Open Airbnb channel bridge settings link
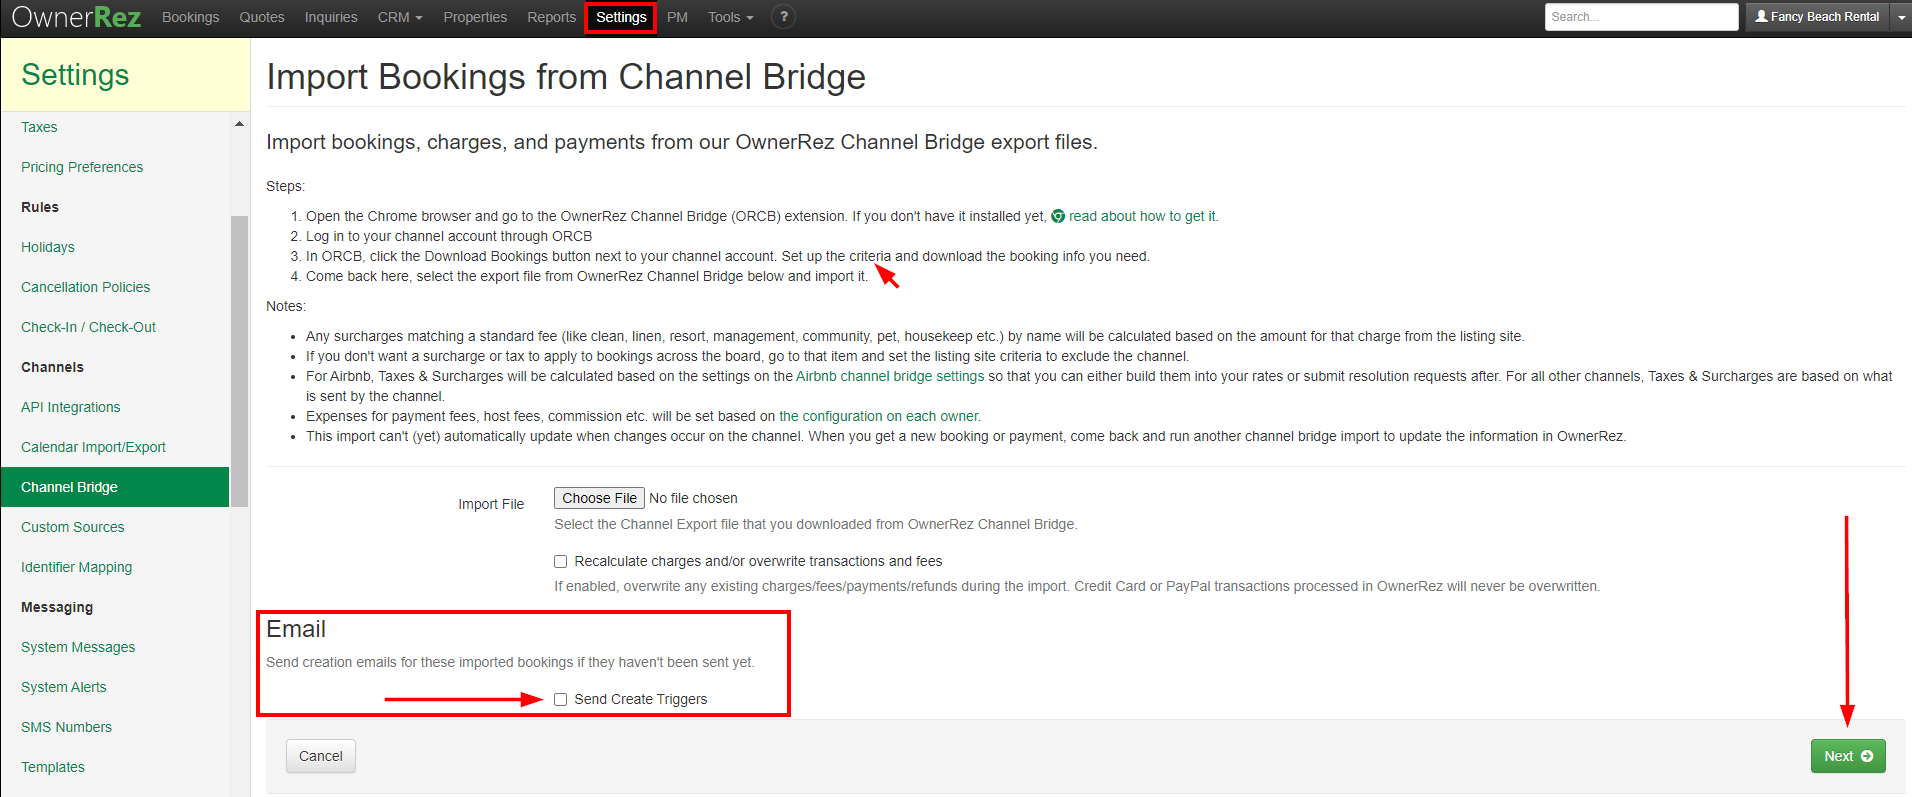Screen dimensions: 1912x797 tap(889, 377)
